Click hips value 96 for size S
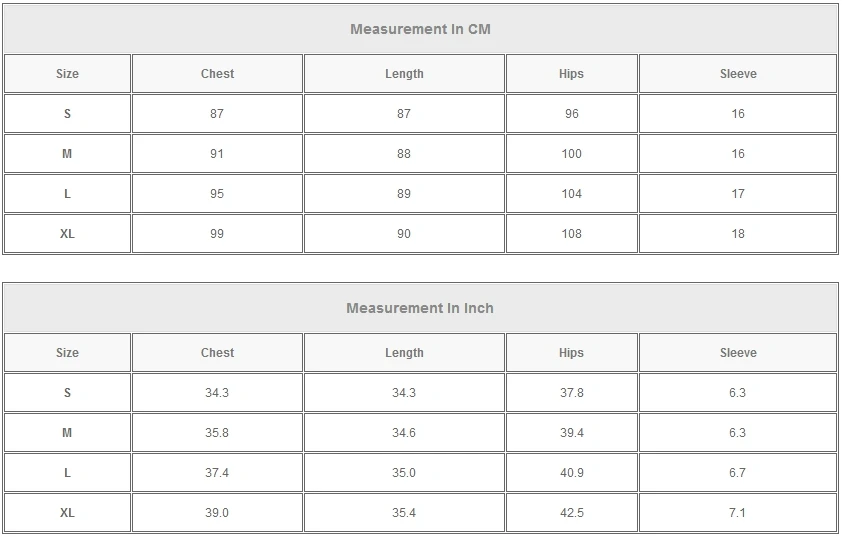This screenshot has width=842, height=537. coord(571,114)
